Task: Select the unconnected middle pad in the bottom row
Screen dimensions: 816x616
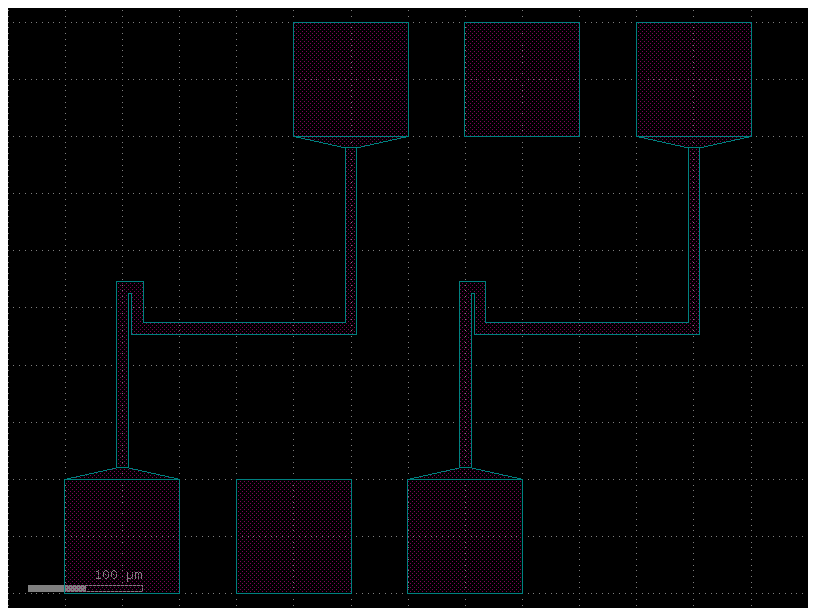Action: tap(294, 536)
